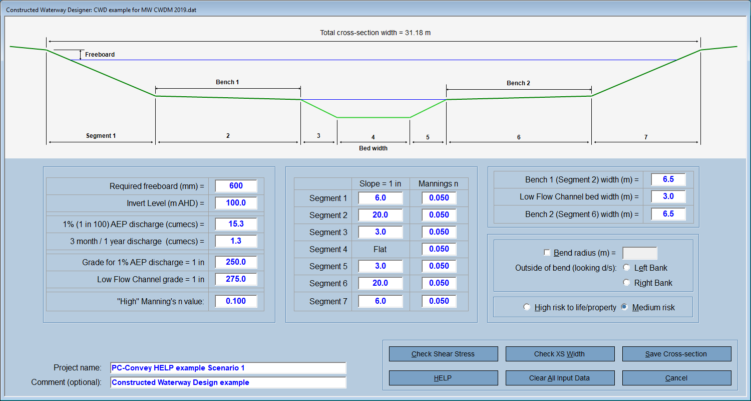The image size is (751, 401).
Task: Click the Comment (optional) text field
Action: (x=228, y=382)
